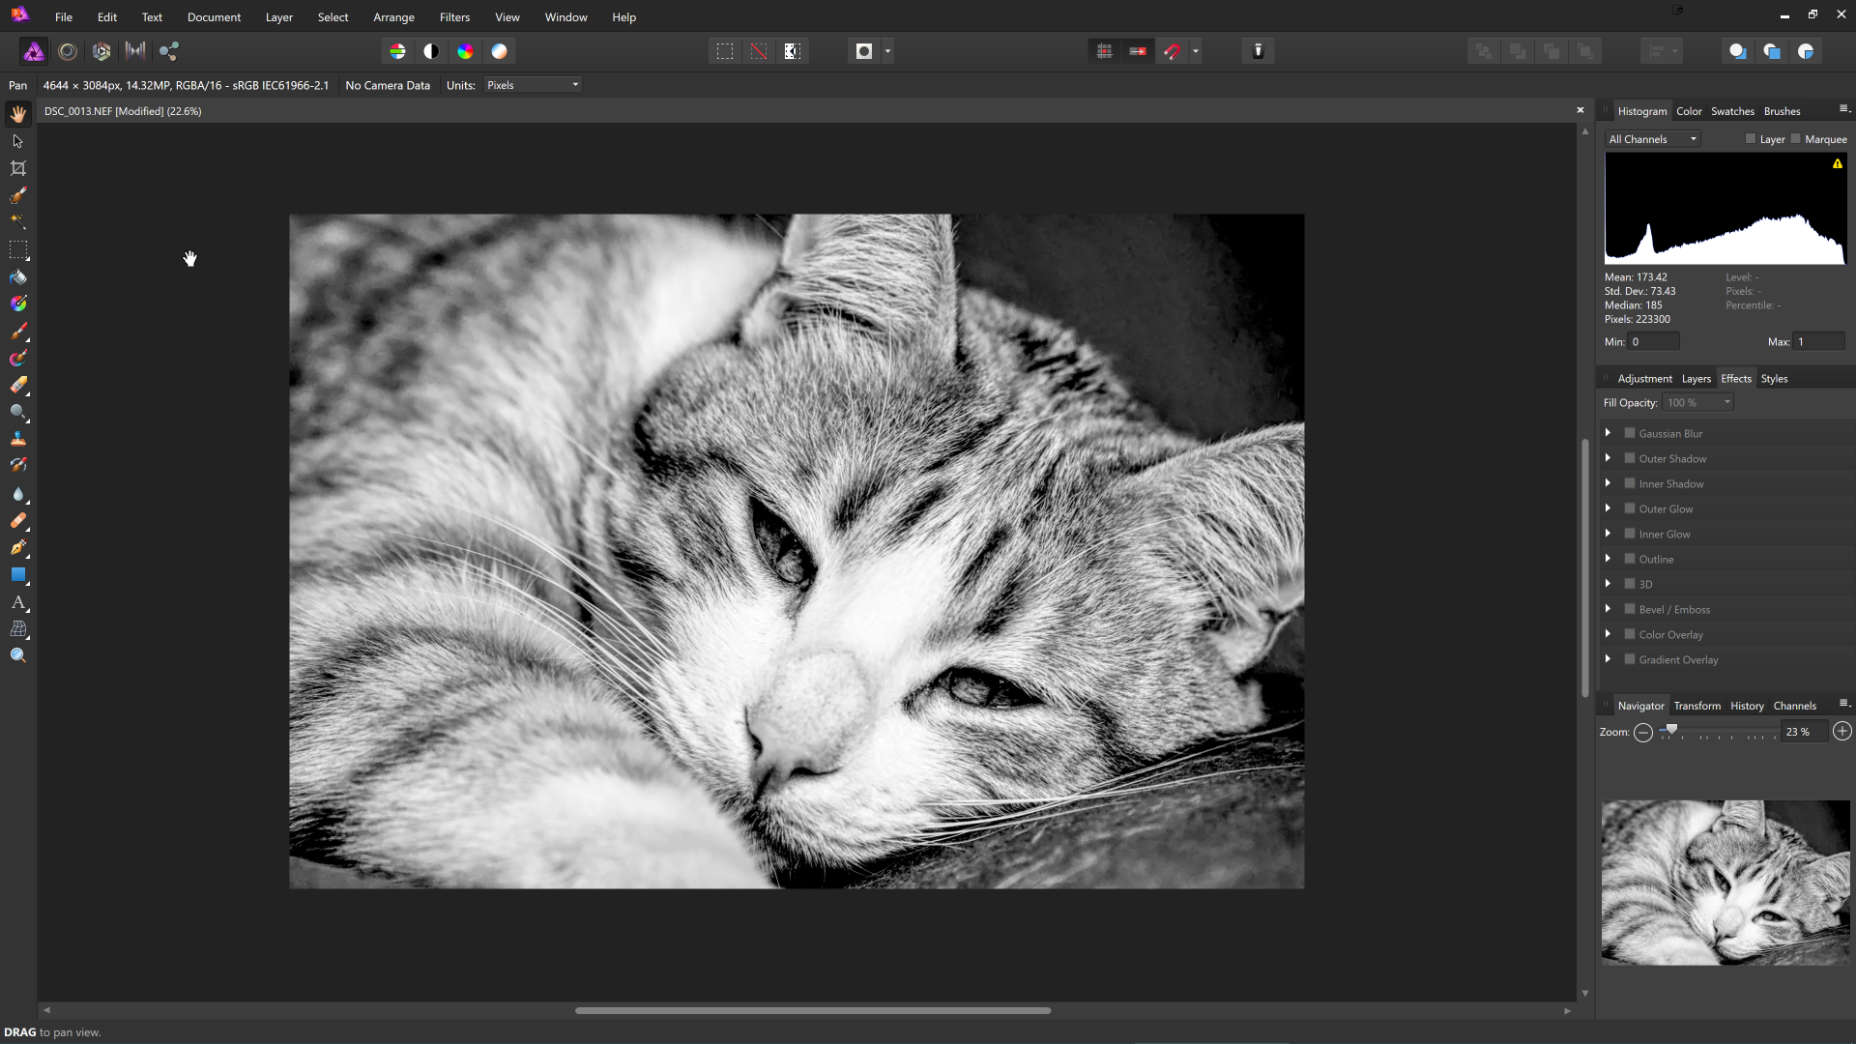Enable the Outer Shadow effect checkbox
Image resolution: width=1856 pixels, height=1044 pixels.
click(1630, 458)
